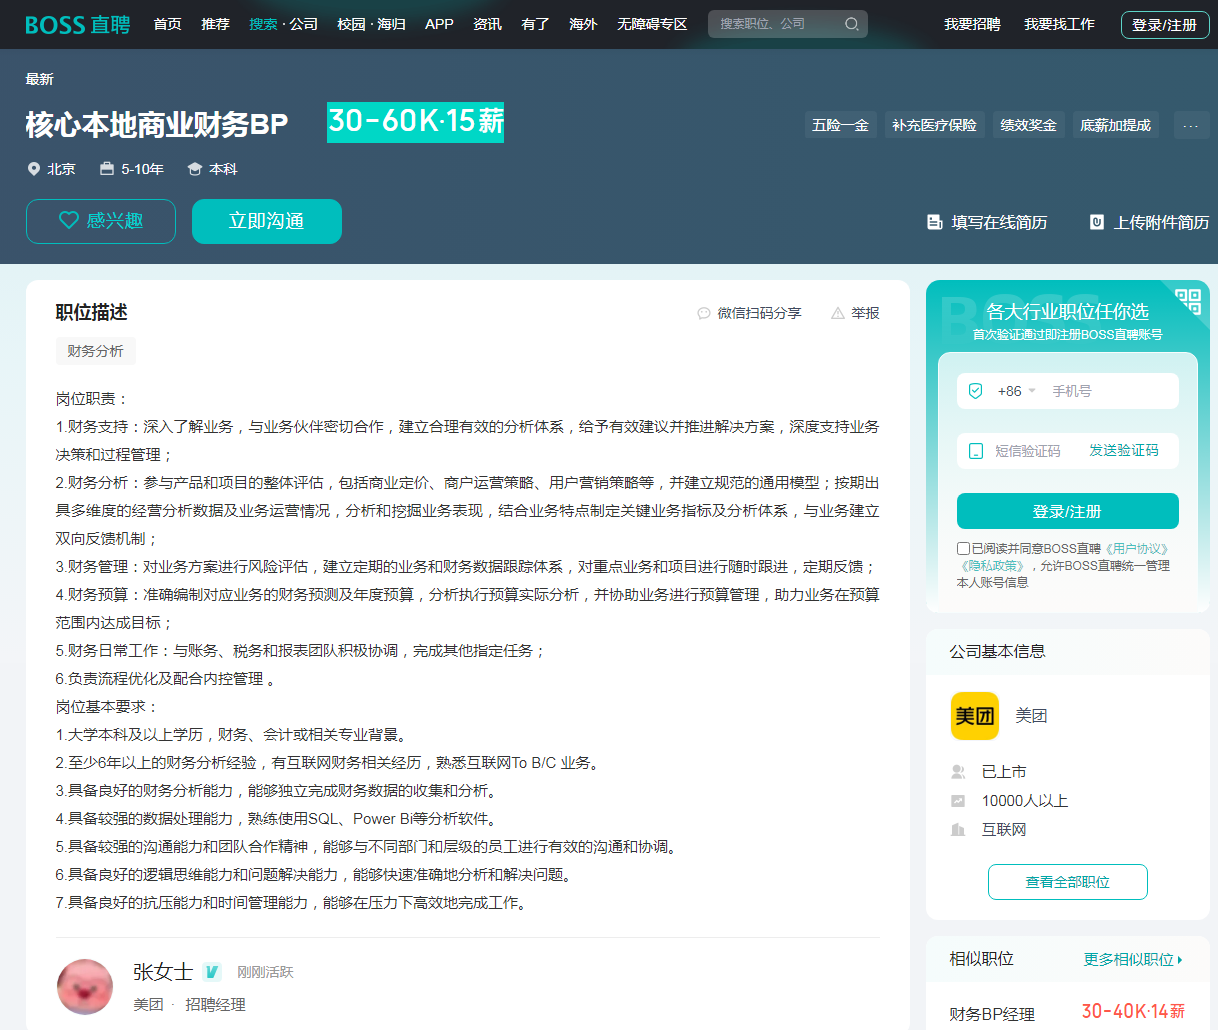Open the +86 country code dropdown
Viewport: 1218px width, 1030px height.
[x=1016, y=391]
